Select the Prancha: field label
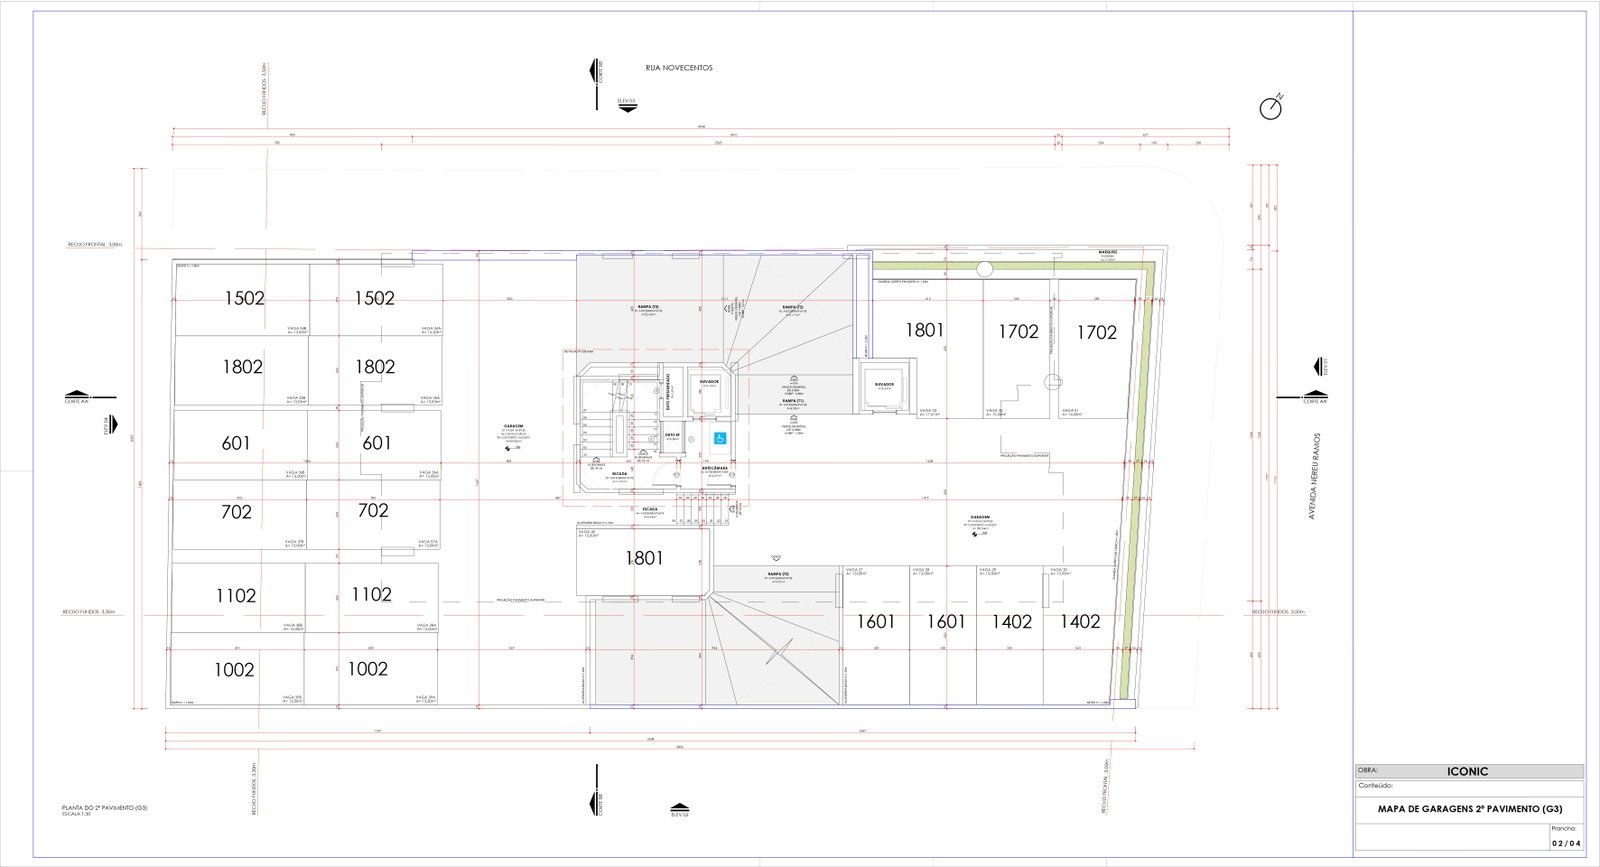The image size is (1600, 867). [1564, 828]
